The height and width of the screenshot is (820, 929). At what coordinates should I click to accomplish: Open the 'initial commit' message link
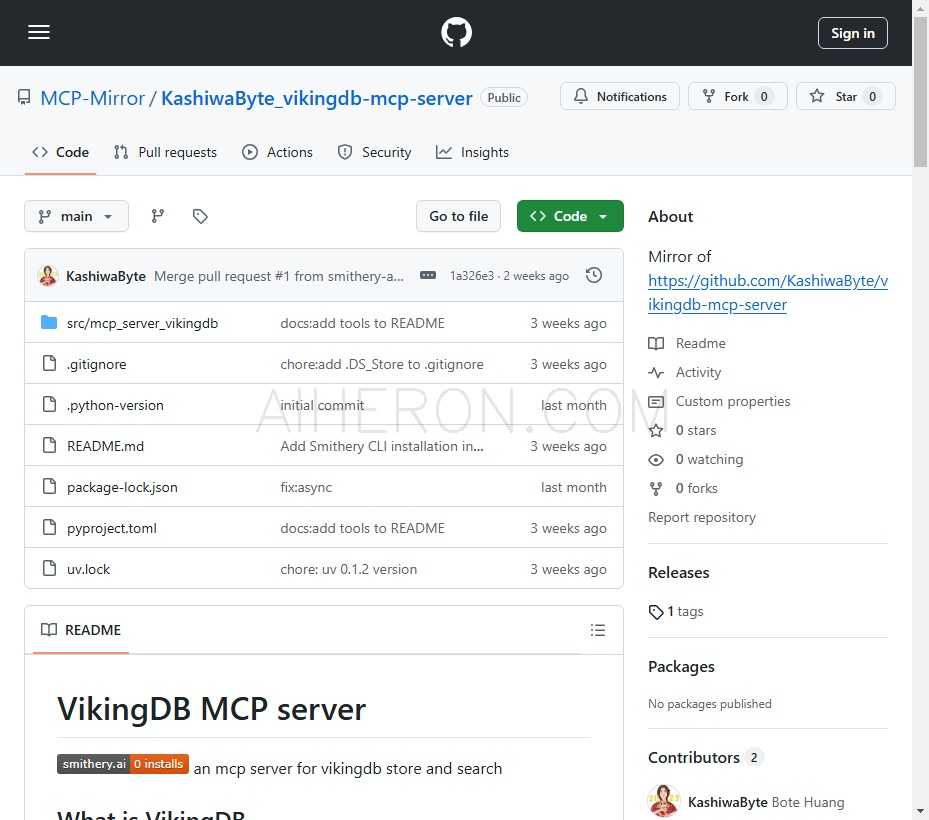322,405
